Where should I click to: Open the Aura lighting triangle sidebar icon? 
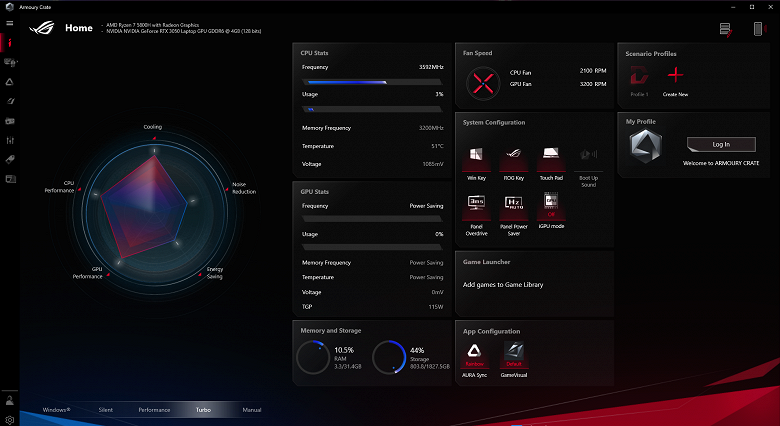click(x=10, y=82)
